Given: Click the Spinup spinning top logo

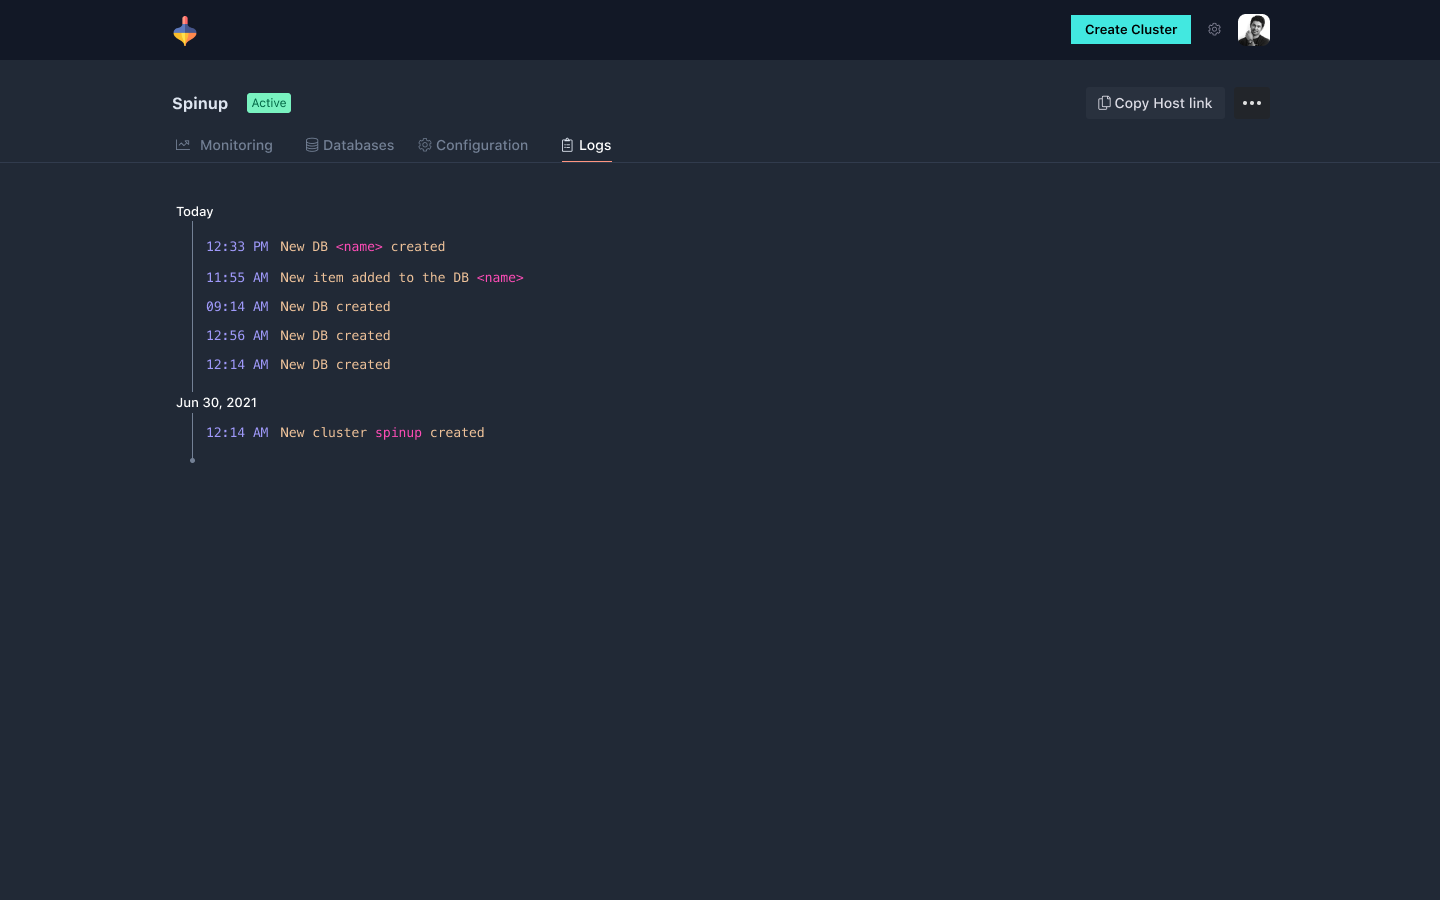Looking at the screenshot, I should (x=185, y=31).
